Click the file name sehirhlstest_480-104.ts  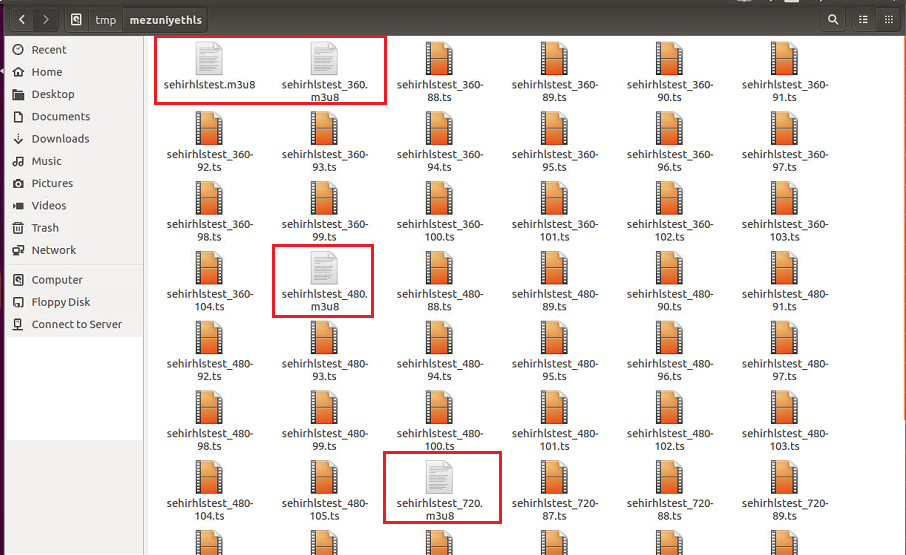tap(209, 509)
